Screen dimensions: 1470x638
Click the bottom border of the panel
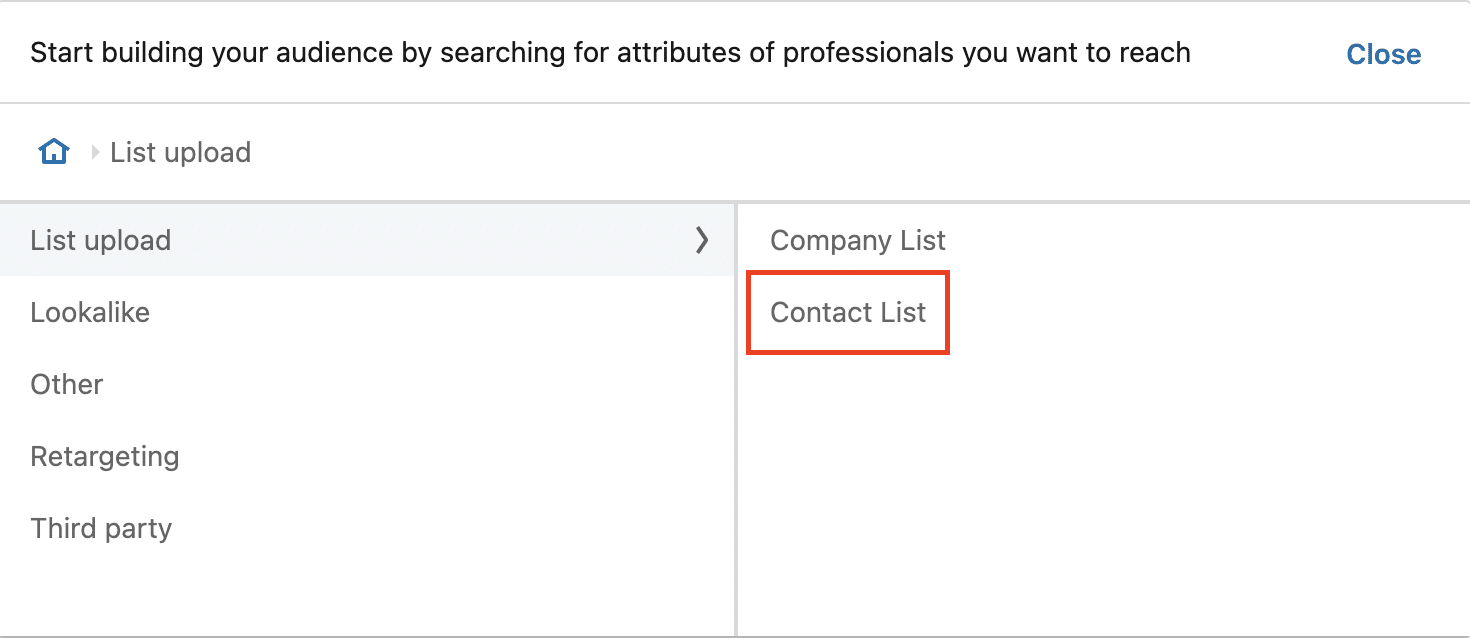[x=735, y=636]
